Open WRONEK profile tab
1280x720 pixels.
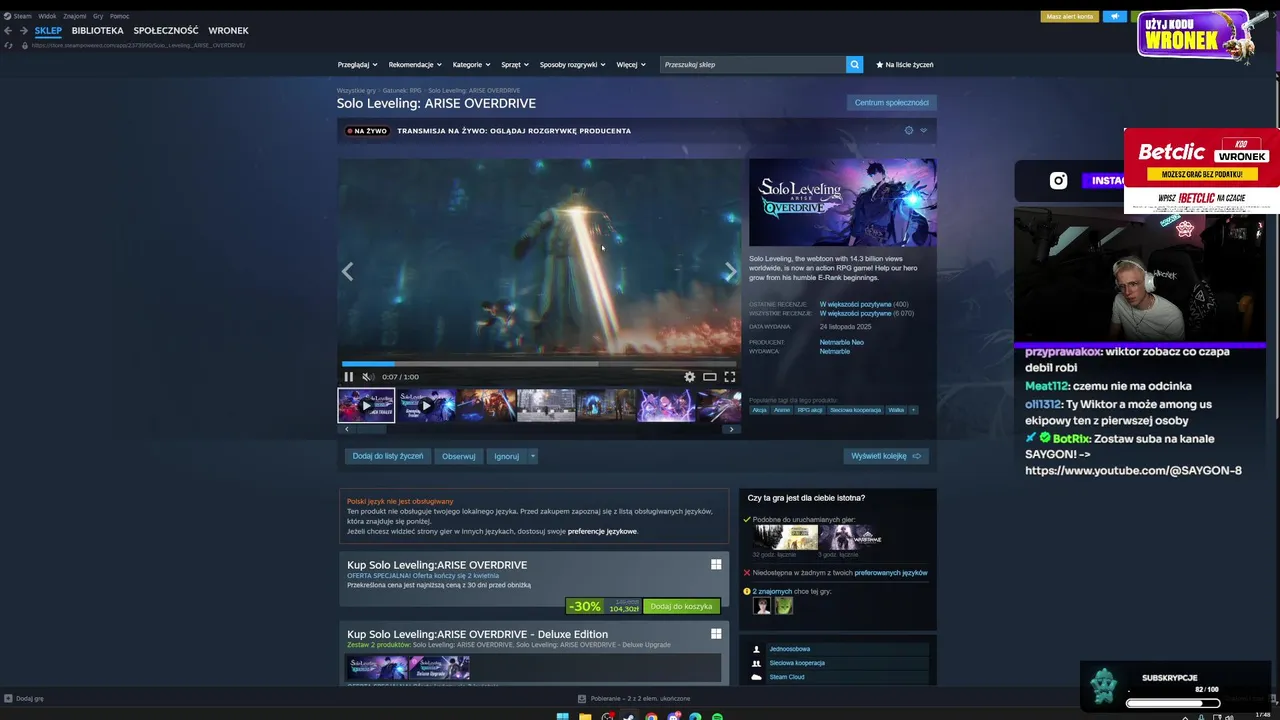[228, 31]
